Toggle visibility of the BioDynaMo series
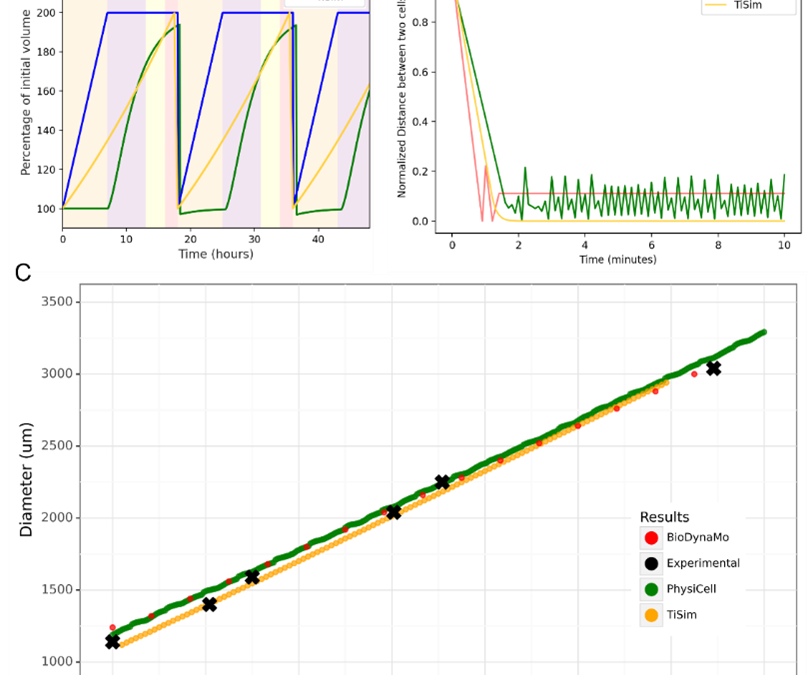The width and height of the screenshot is (808, 675). [651, 537]
